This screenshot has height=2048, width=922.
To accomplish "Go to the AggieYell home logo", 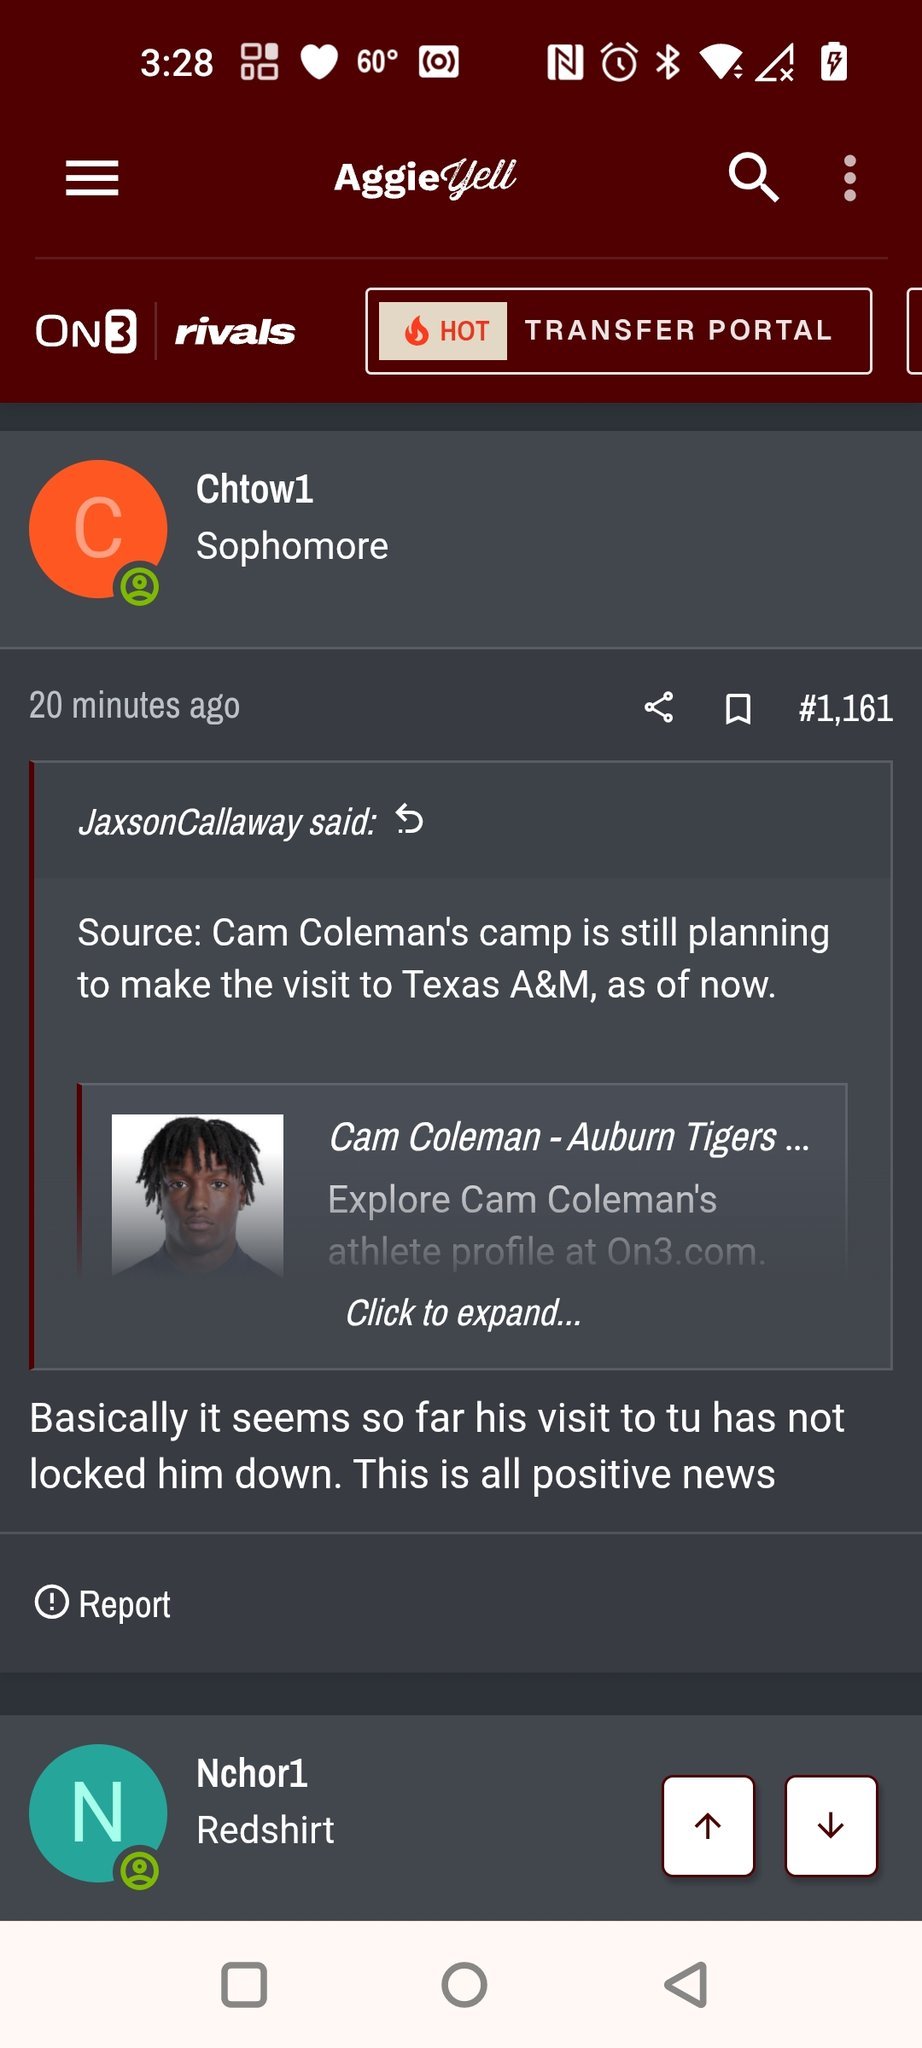I will 425,178.
